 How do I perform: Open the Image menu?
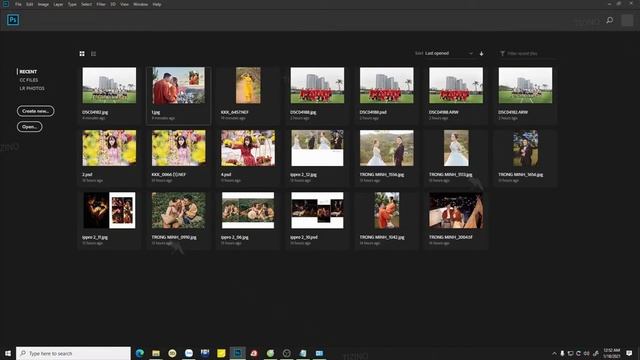point(43,4)
